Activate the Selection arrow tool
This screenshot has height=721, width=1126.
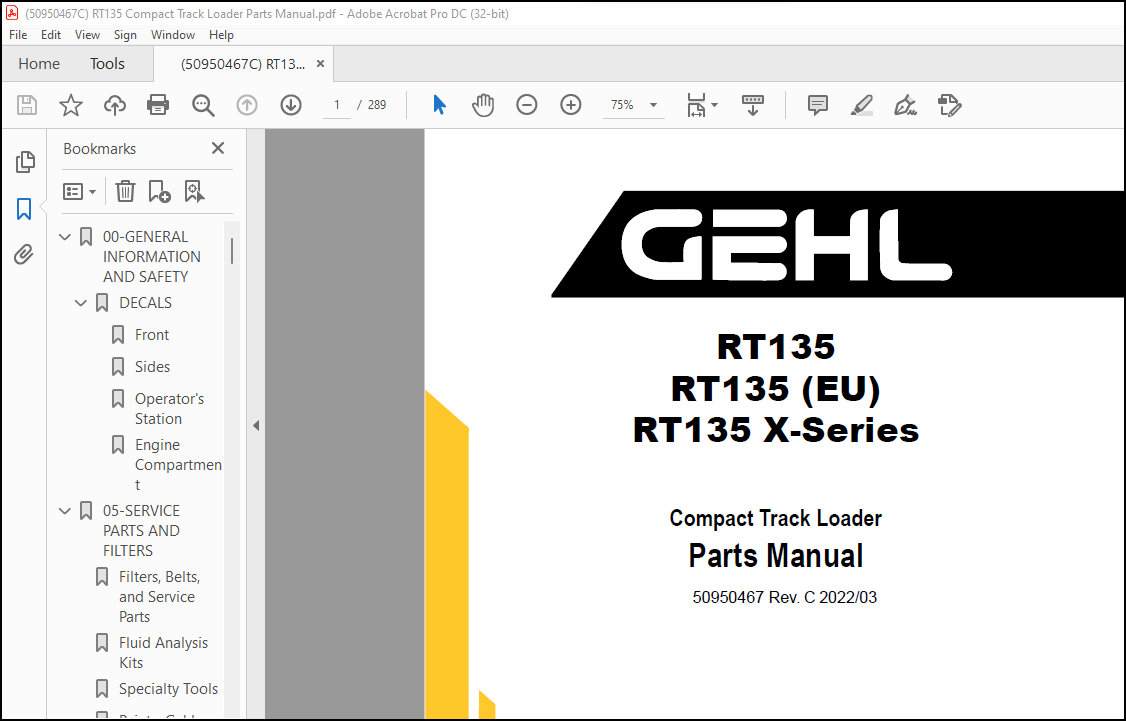tap(439, 106)
